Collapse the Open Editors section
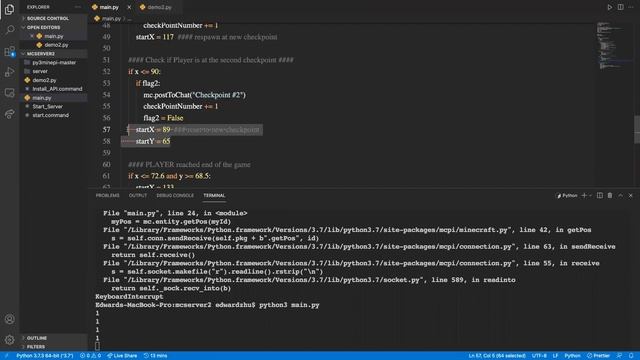The image size is (640, 360). (x=53, y=27)
